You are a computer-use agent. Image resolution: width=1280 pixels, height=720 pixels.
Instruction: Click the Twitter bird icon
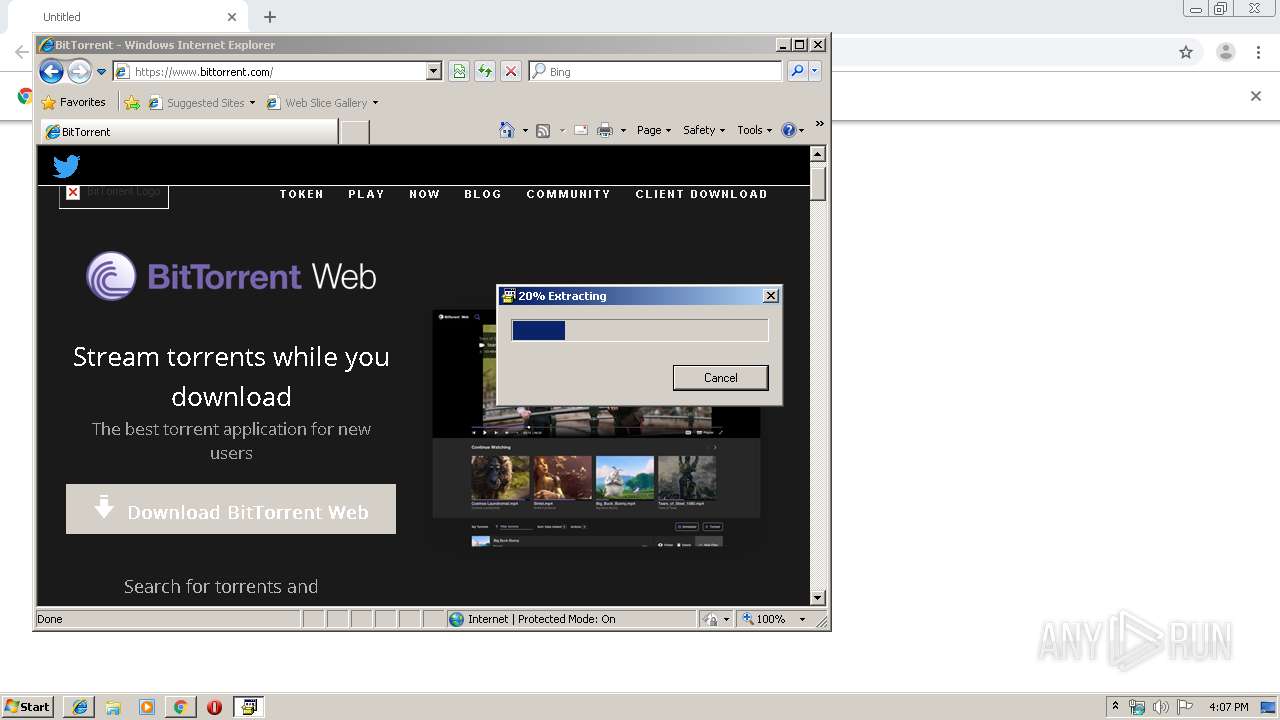[66, 166]
